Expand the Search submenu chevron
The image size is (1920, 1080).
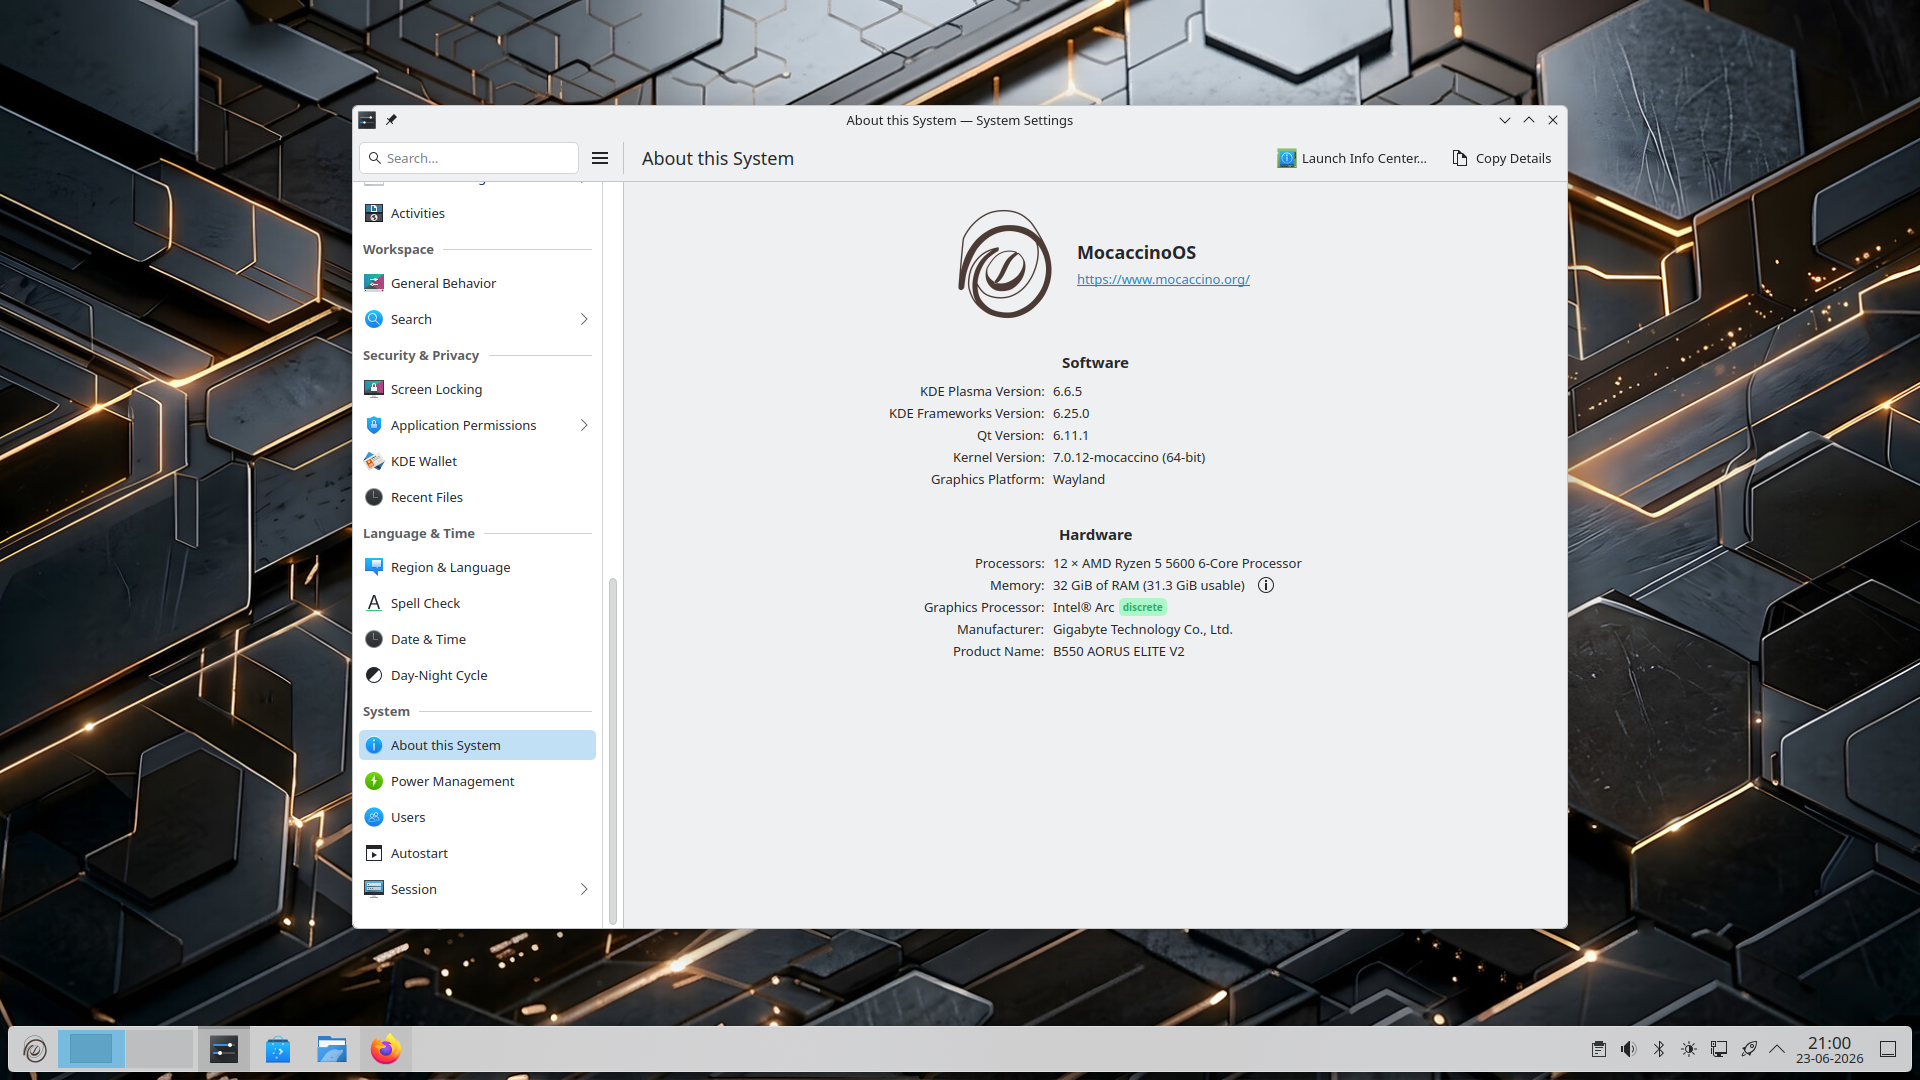click(584, 319)
